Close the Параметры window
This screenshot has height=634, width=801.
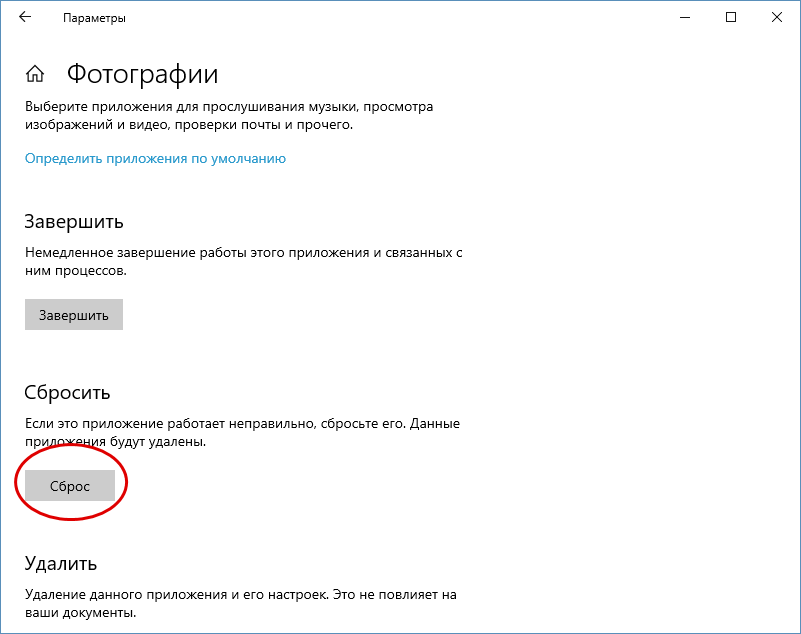pyautogui.click(x=777, y=17)
